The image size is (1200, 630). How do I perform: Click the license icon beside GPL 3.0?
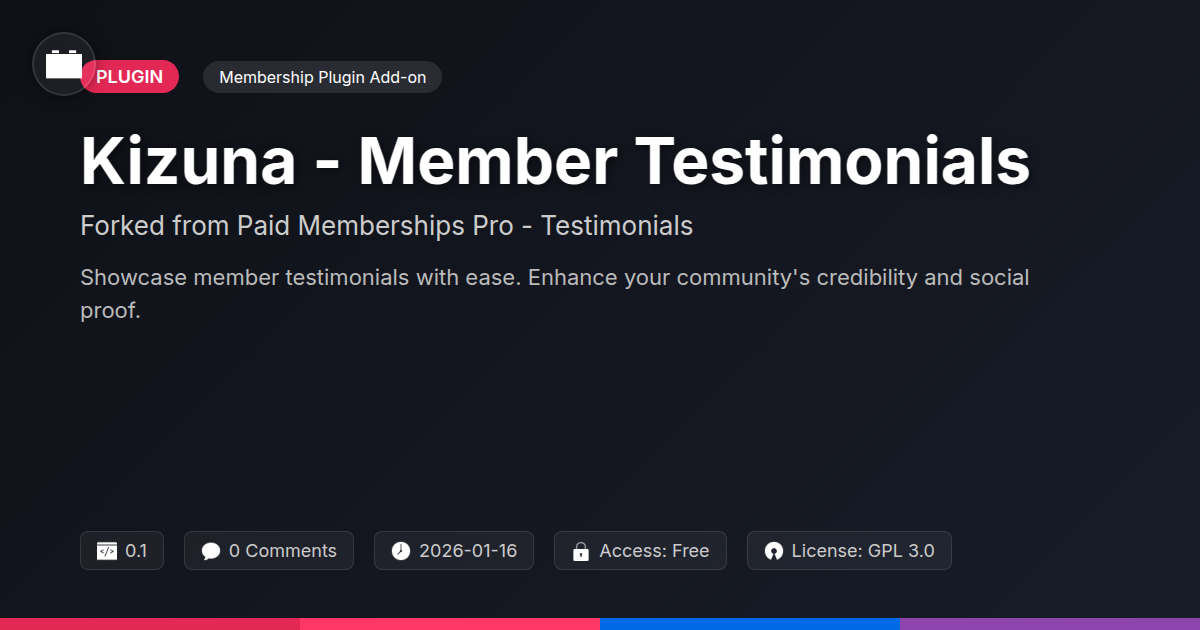(x=773, y=551)
